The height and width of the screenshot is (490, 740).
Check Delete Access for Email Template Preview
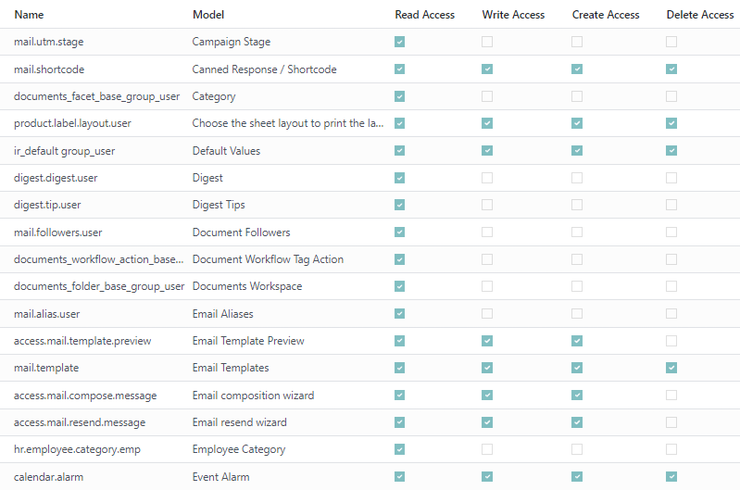(672, 341)
